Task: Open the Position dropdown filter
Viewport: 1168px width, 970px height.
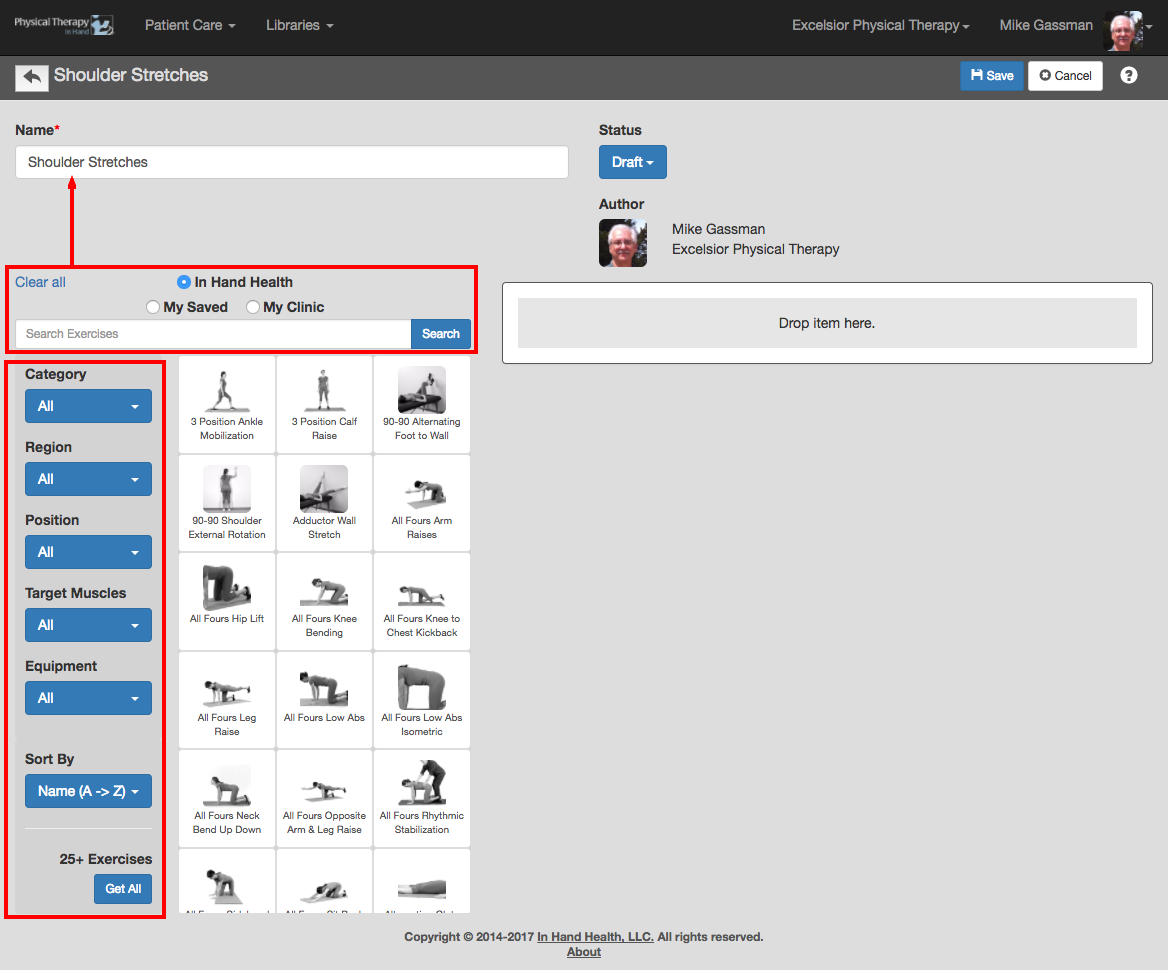Action: point(88,552)
